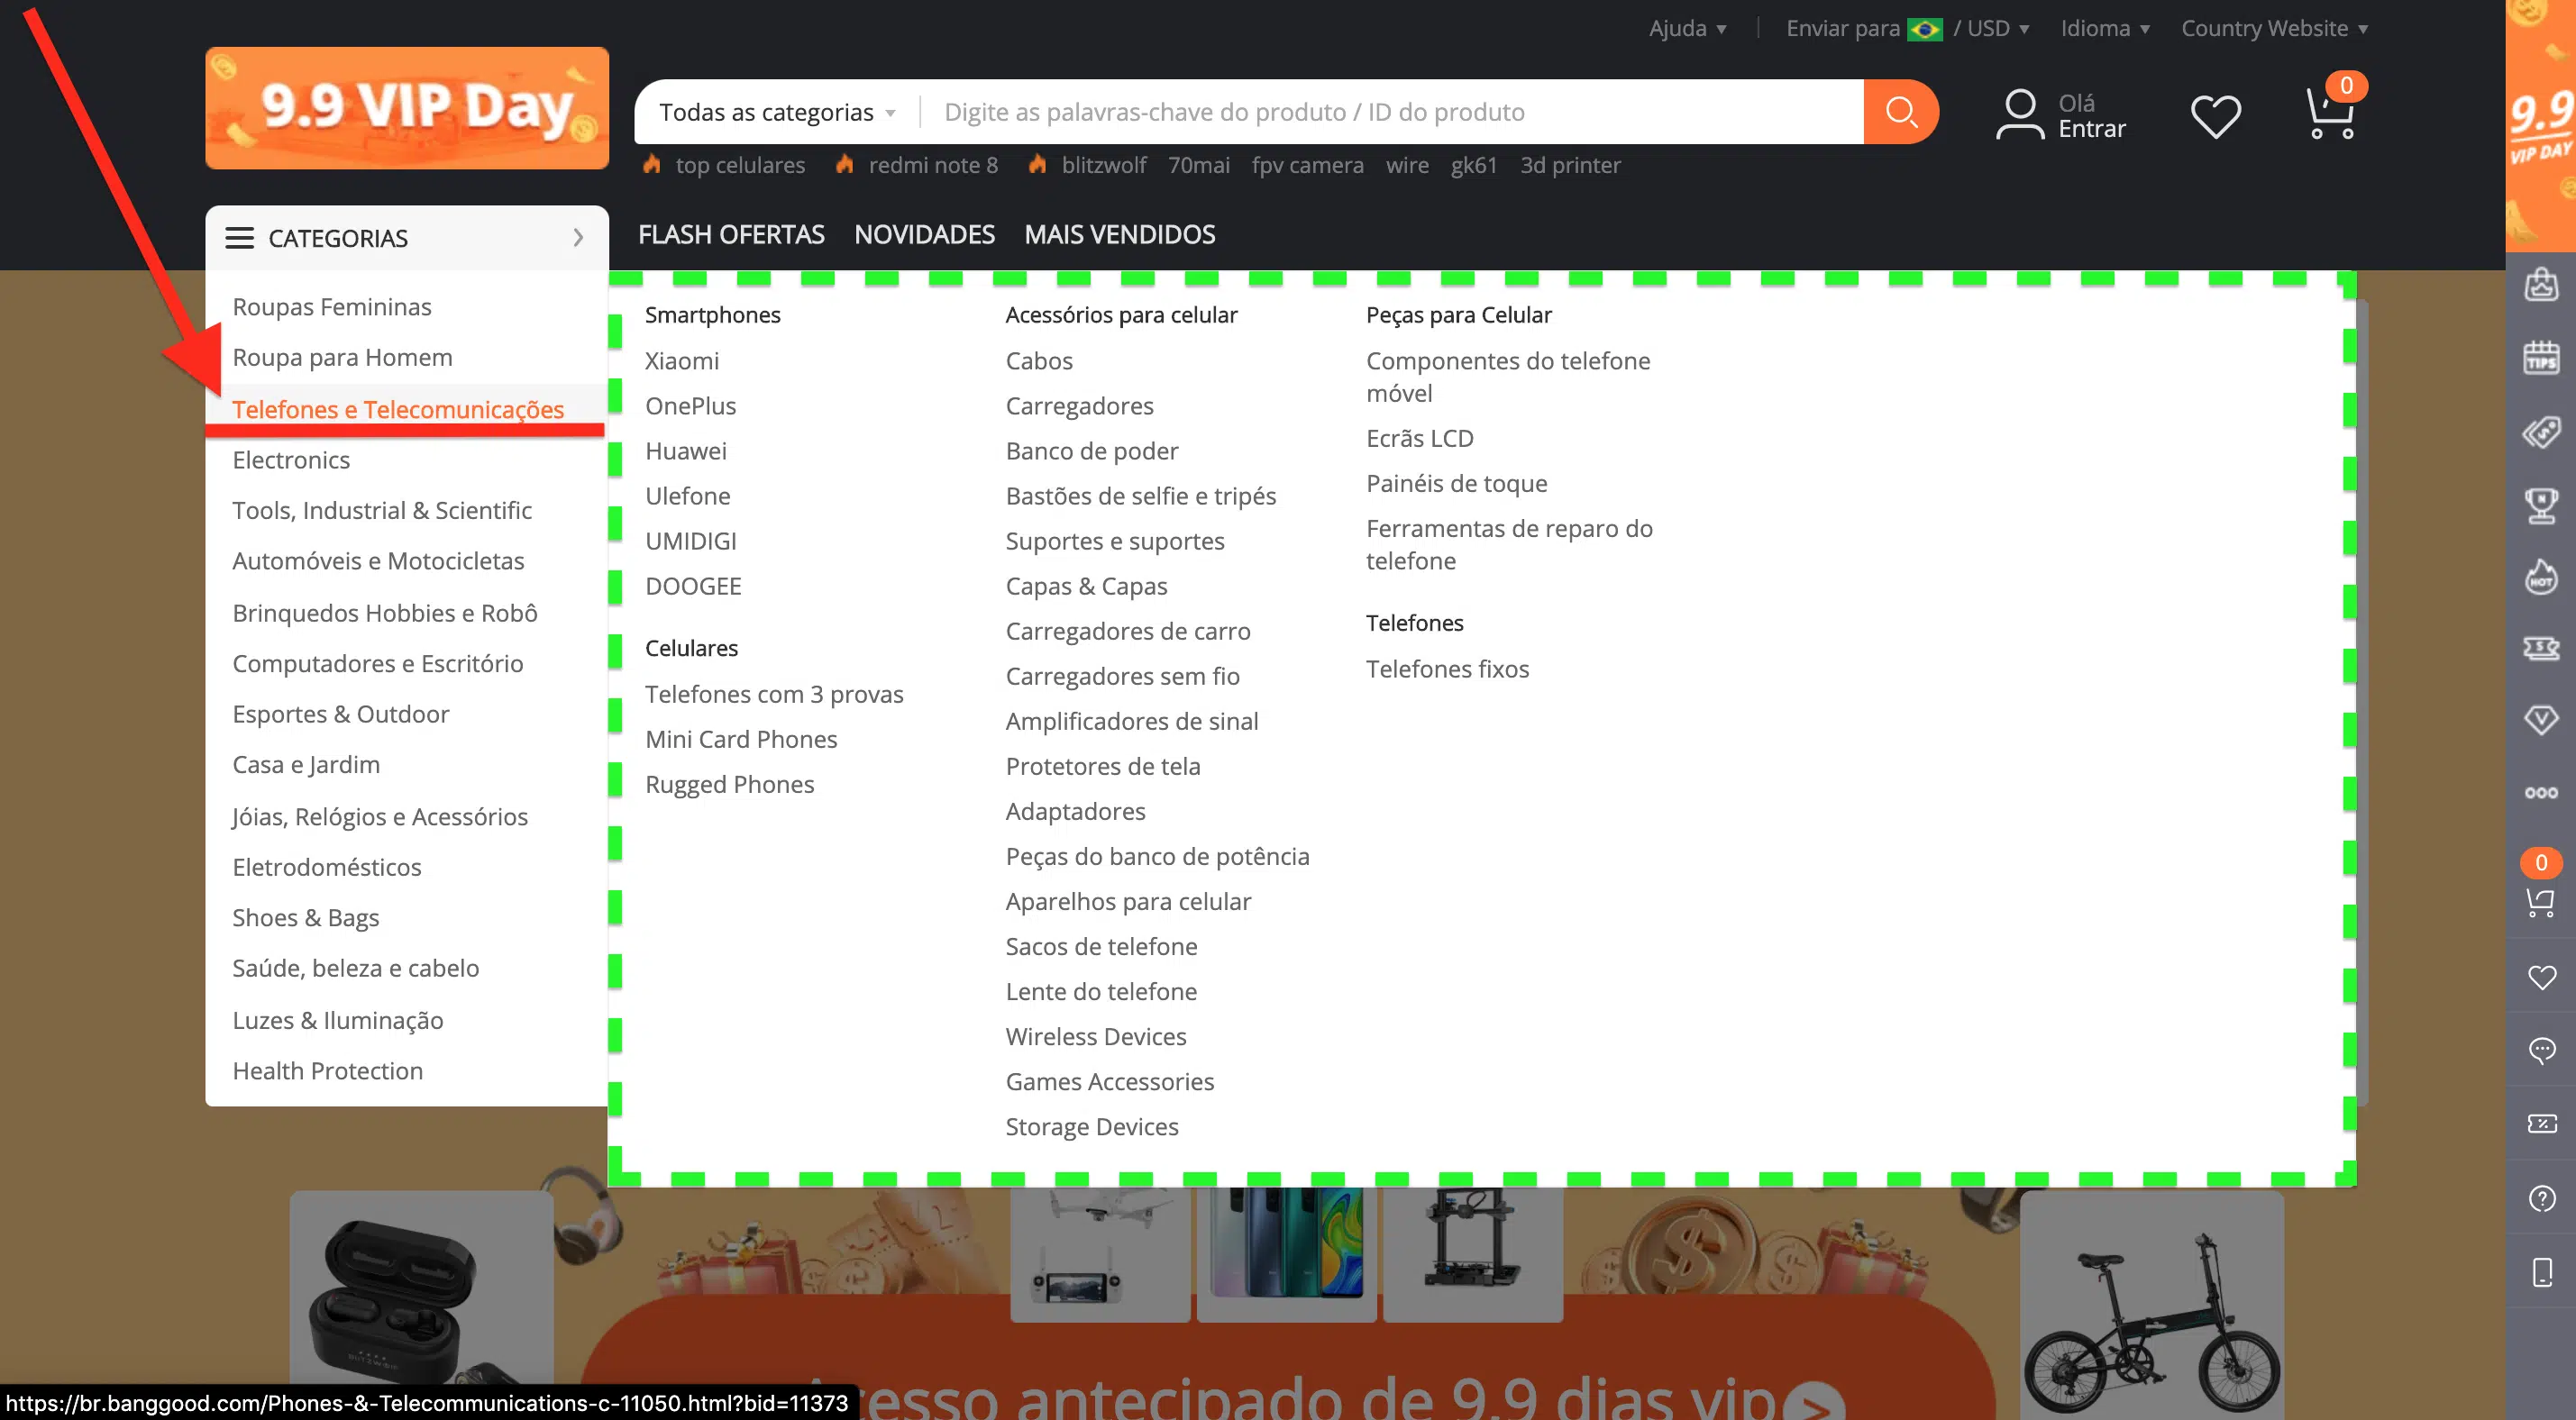Image resolution: width=2576 pixels, height=1420 pixels.
Task: Select Shoes & Bags category
Action: (x=305, y=917)
